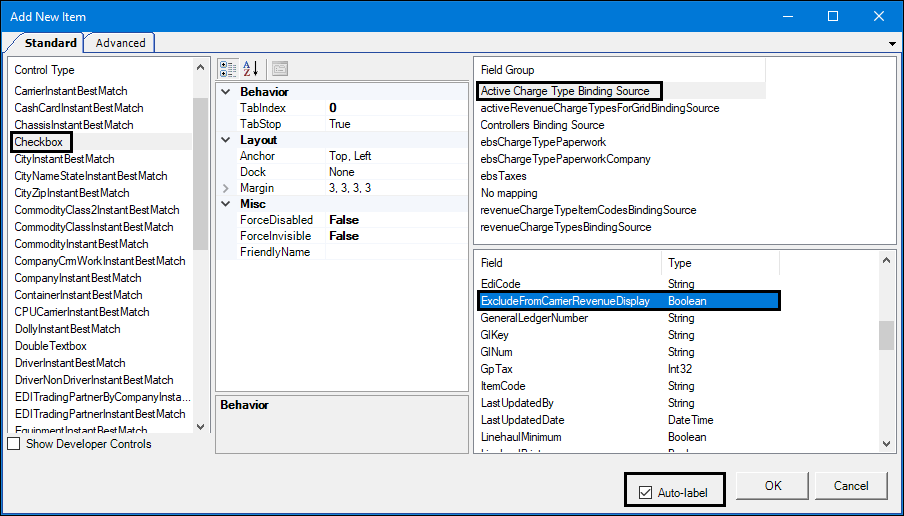Click the Cancel button
Image resolution: width=904 pixels, height=516 pixels.
click(x=851, y=486)
